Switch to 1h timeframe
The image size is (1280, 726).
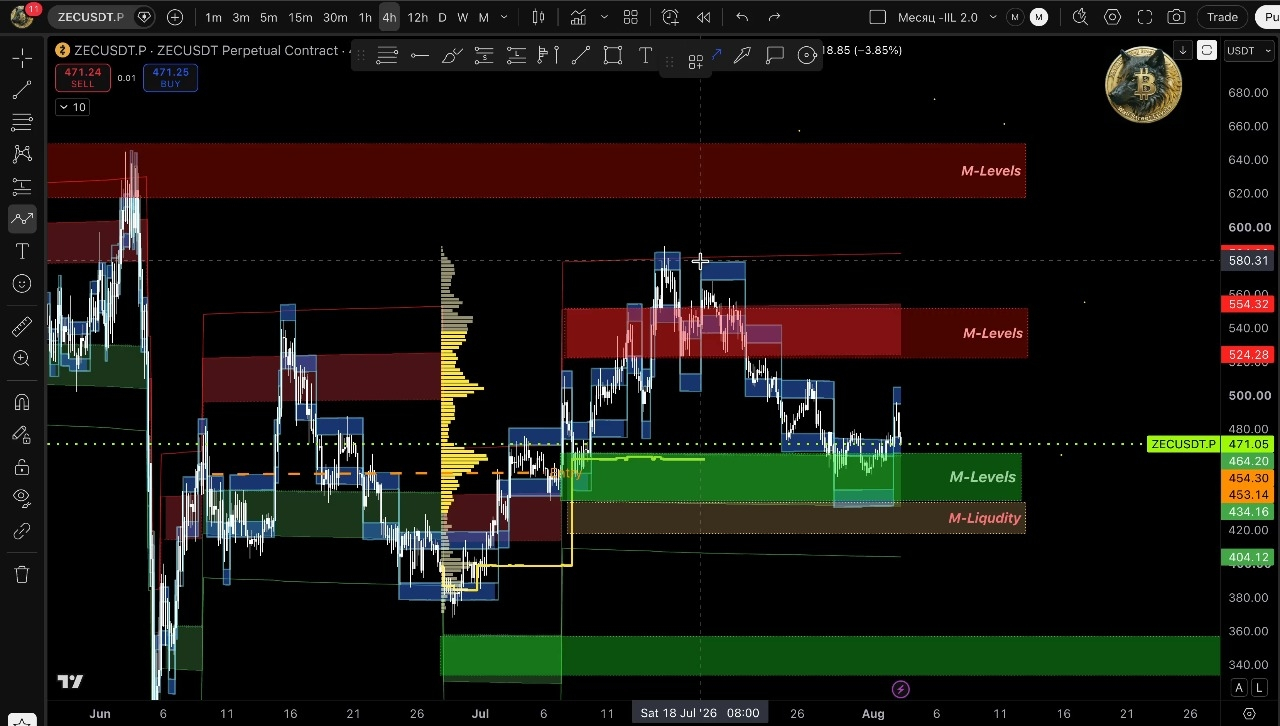tap(365, 17)
